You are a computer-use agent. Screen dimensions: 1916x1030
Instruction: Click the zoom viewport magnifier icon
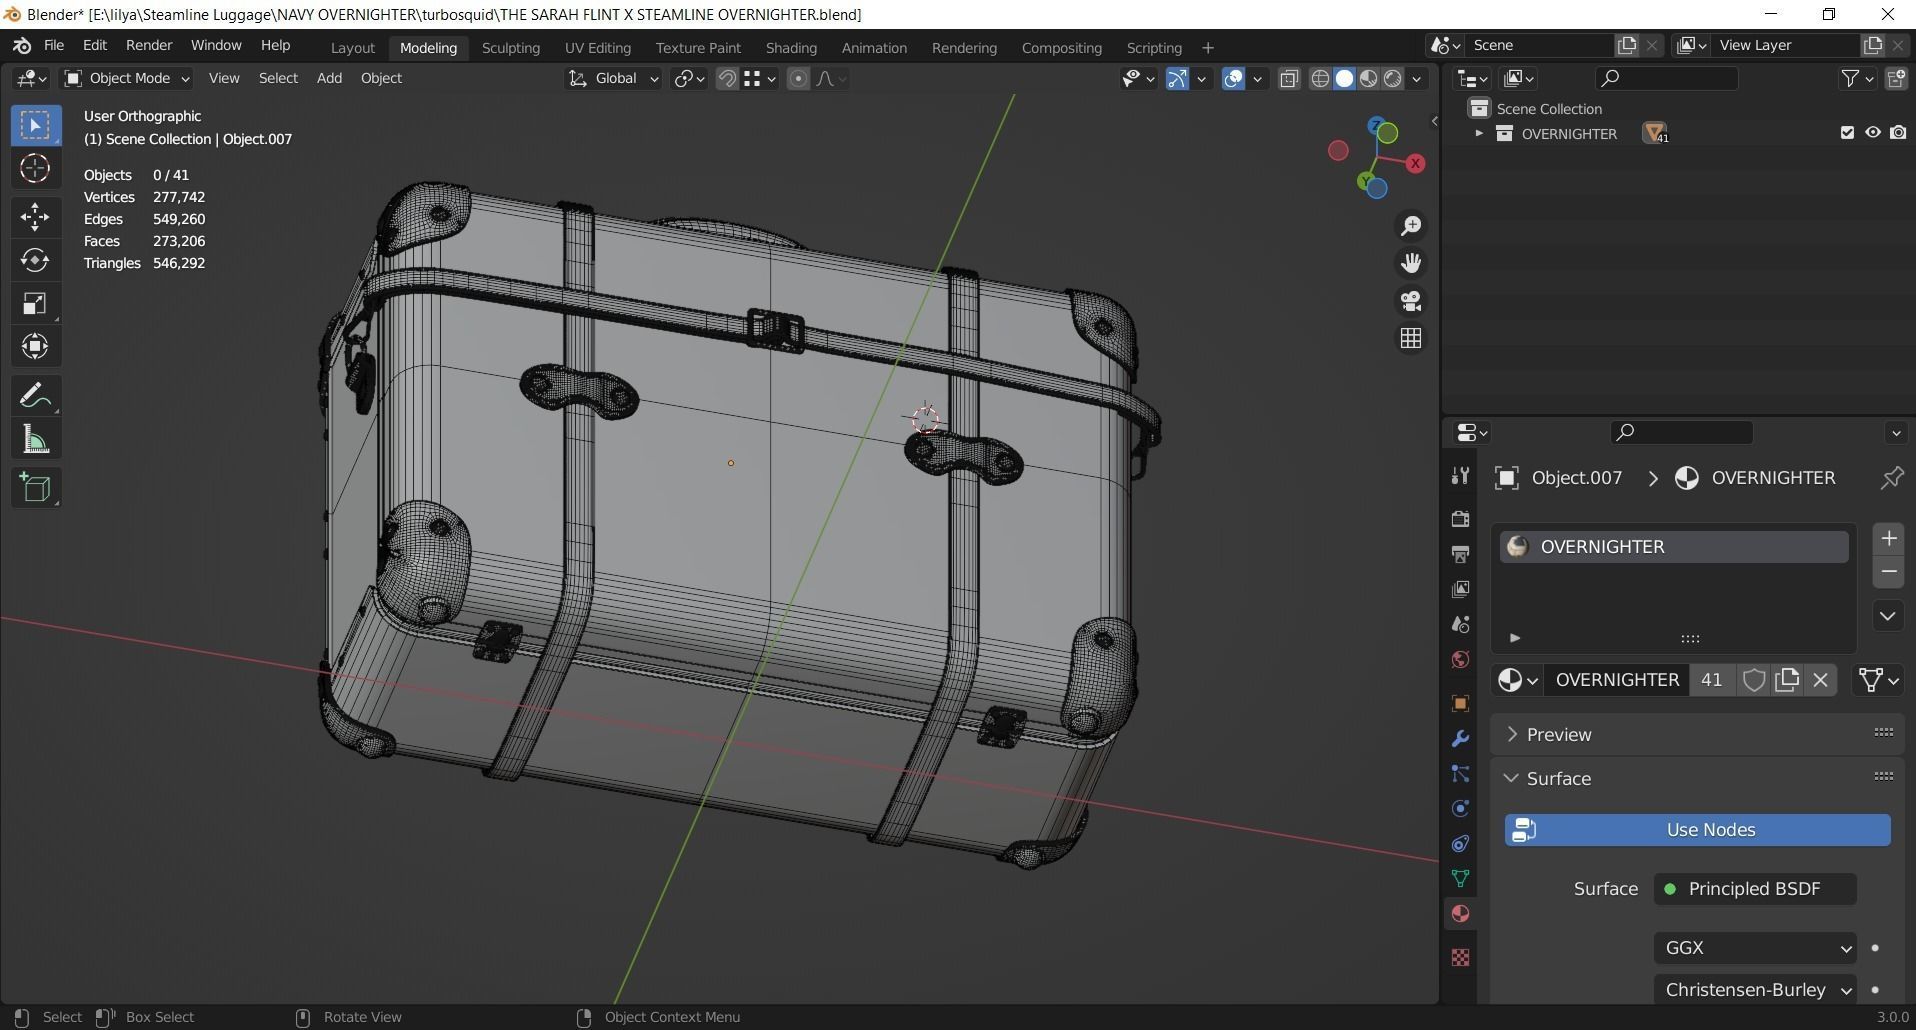click(1411, 226)
